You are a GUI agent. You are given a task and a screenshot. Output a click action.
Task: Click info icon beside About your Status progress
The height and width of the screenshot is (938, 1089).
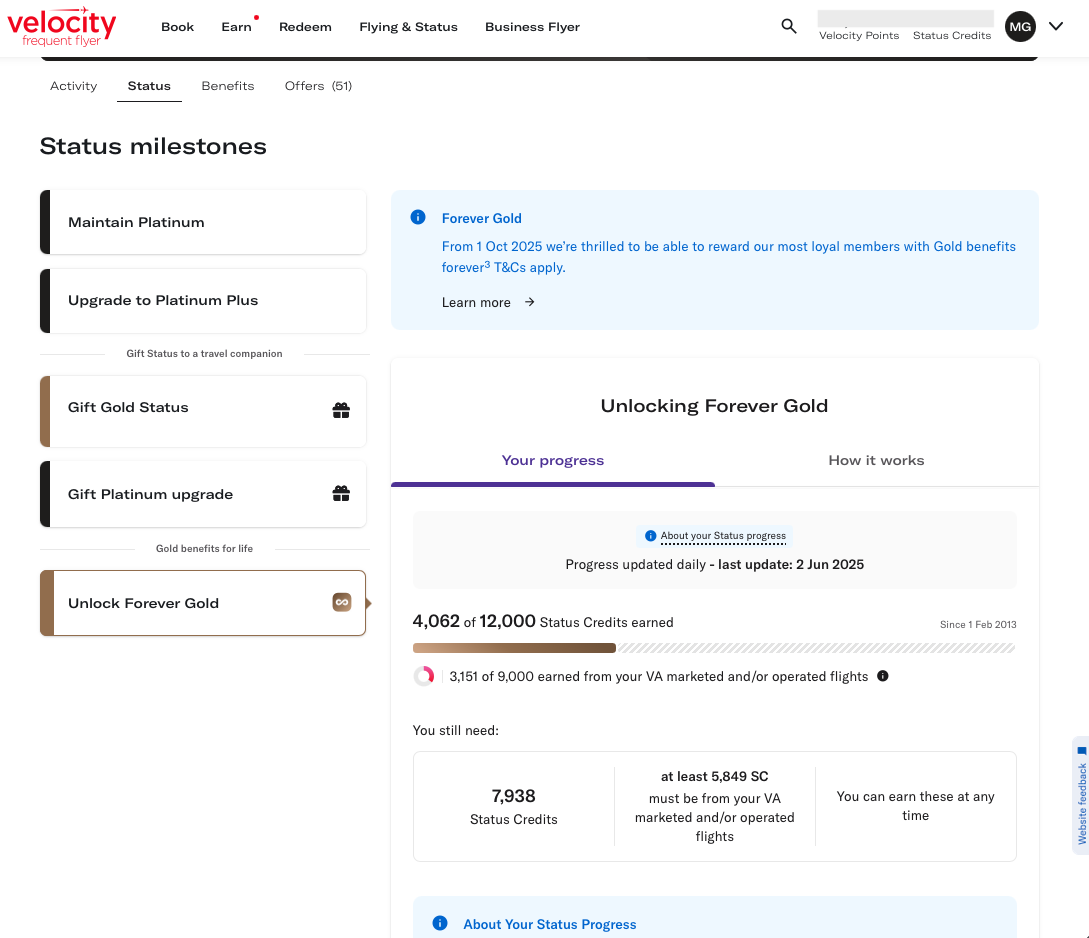651,536
